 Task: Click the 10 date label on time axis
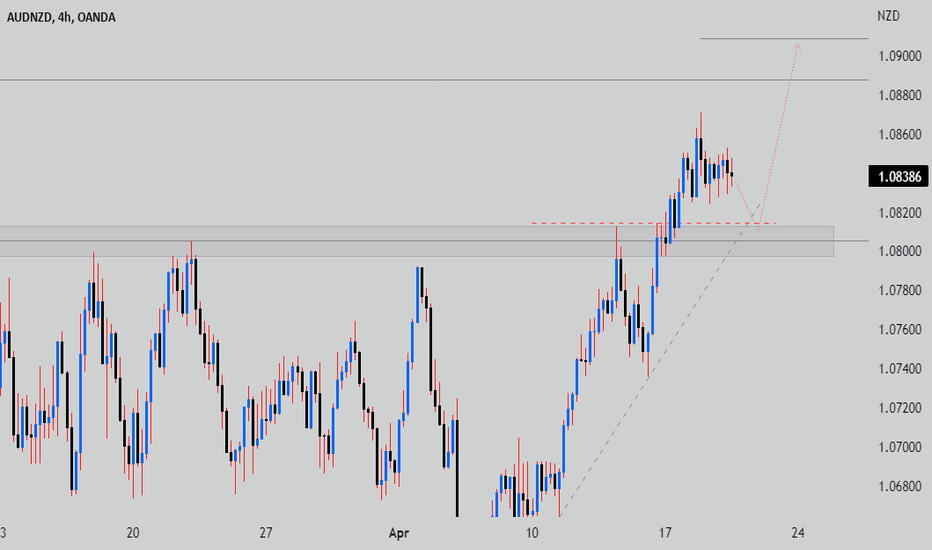(532, 533)
